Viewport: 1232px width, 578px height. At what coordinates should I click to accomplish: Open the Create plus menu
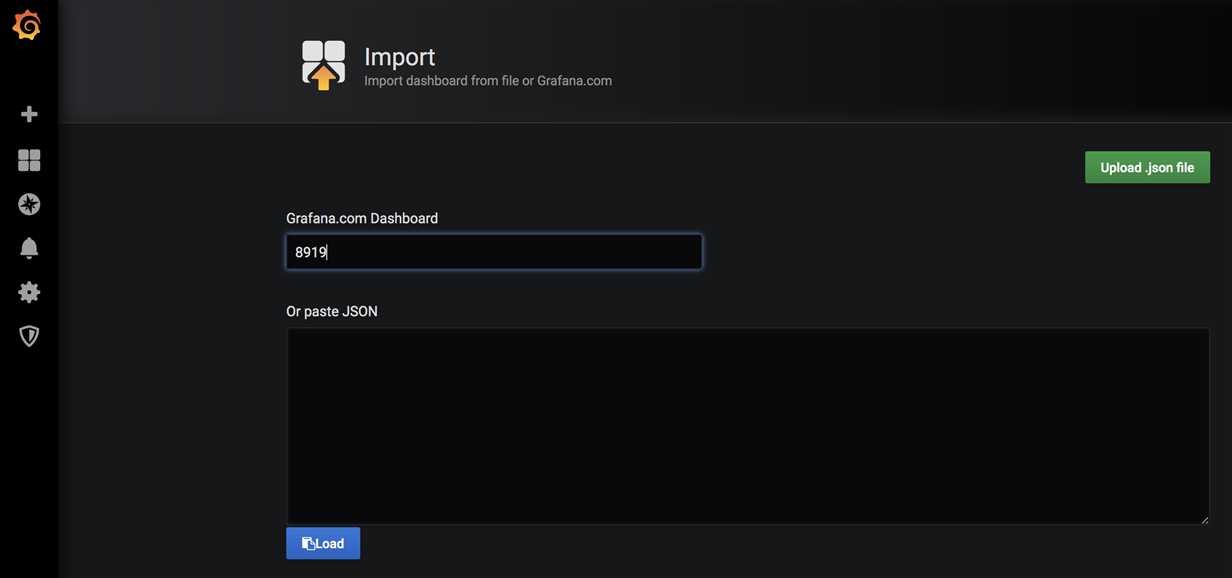29,114
